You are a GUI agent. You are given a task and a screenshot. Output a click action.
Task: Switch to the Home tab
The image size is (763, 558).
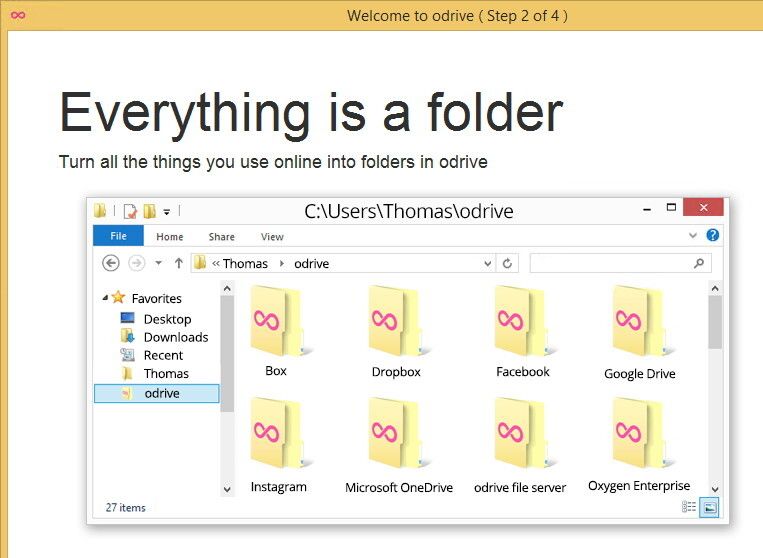pos(170,236)
